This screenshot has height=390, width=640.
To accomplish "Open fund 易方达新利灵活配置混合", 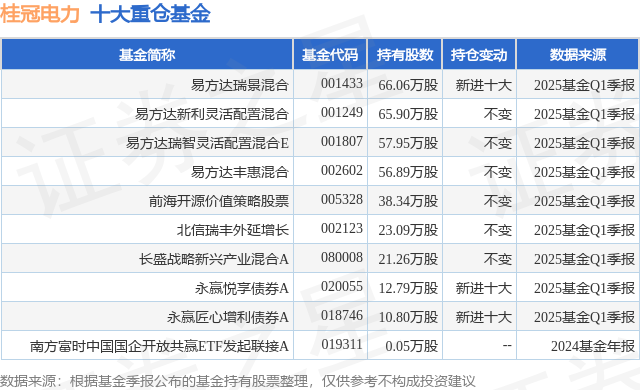I will pos(212,114).
